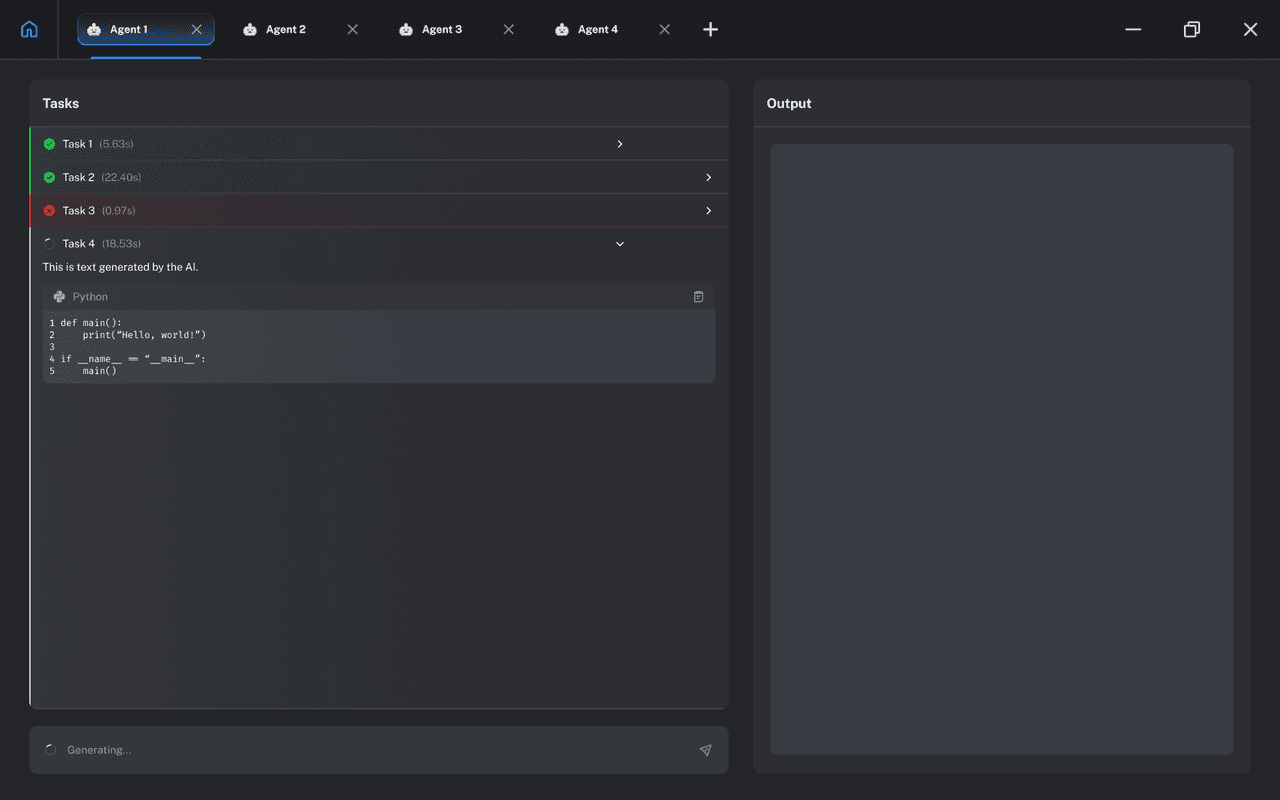
Task: Click the Generating prompt input field
Action: pyautogui.click(x=370, y=750)
